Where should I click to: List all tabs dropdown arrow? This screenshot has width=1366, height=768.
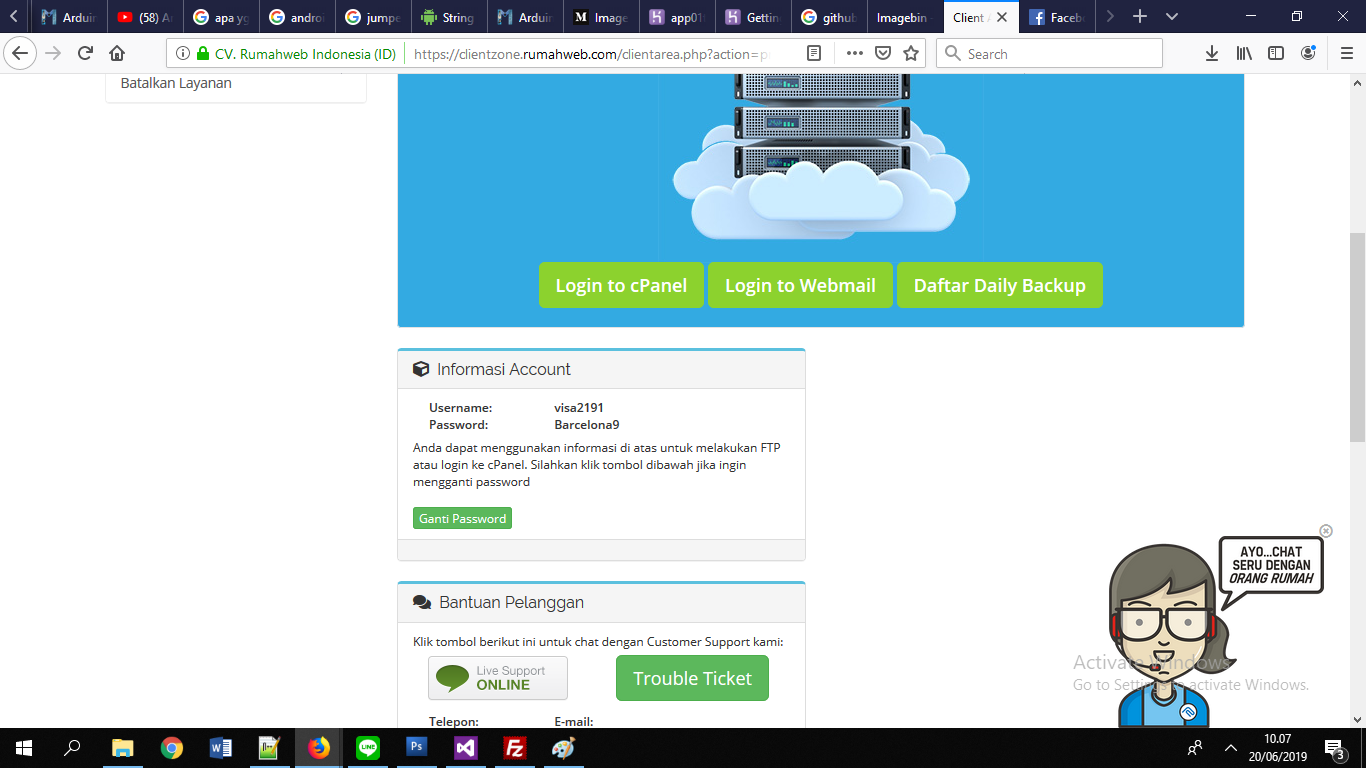coord(1172,17)
